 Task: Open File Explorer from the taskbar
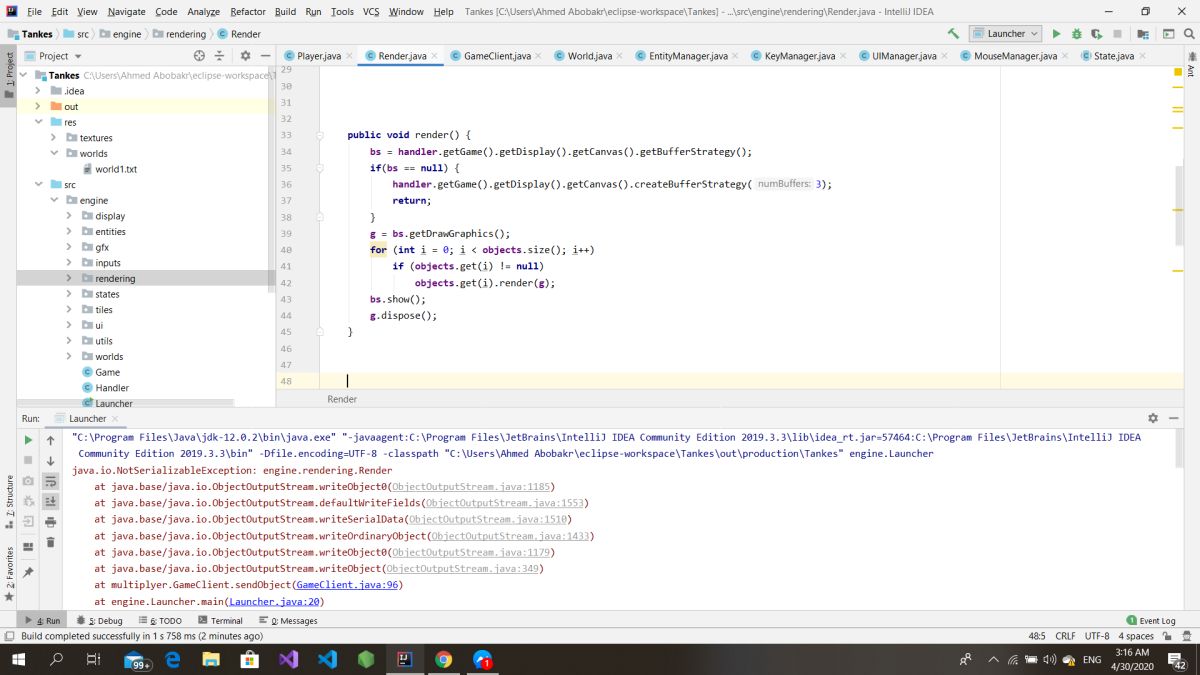[x=211, y=660]
